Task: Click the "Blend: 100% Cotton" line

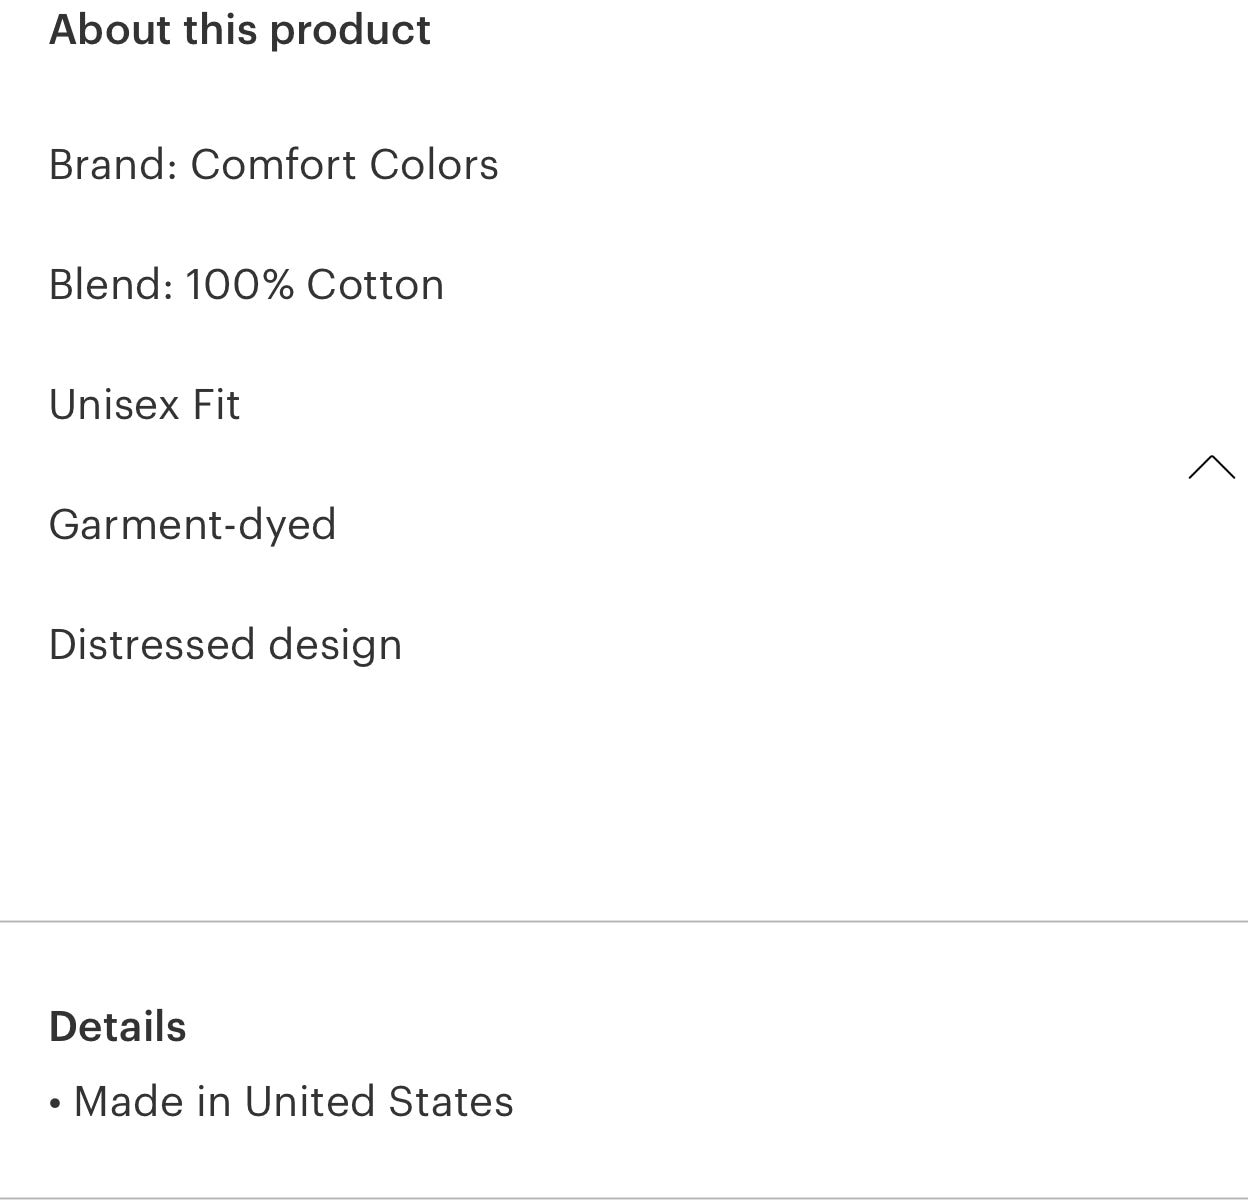Action: 246,285
